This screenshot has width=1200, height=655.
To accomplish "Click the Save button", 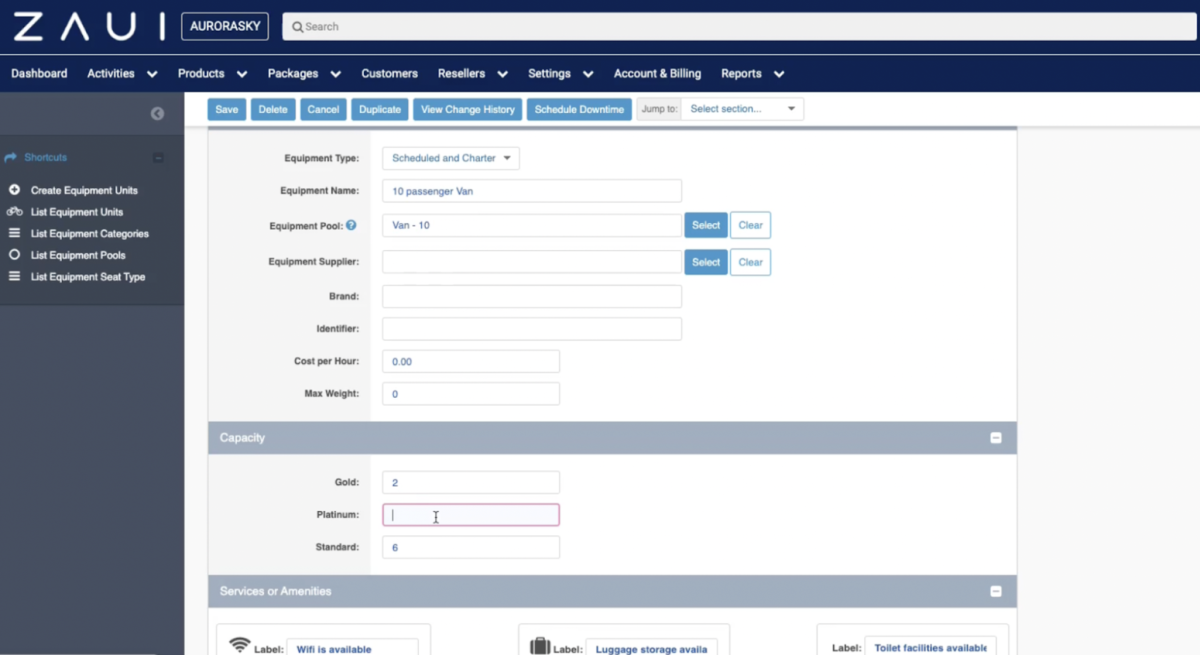I will point(227,109).
